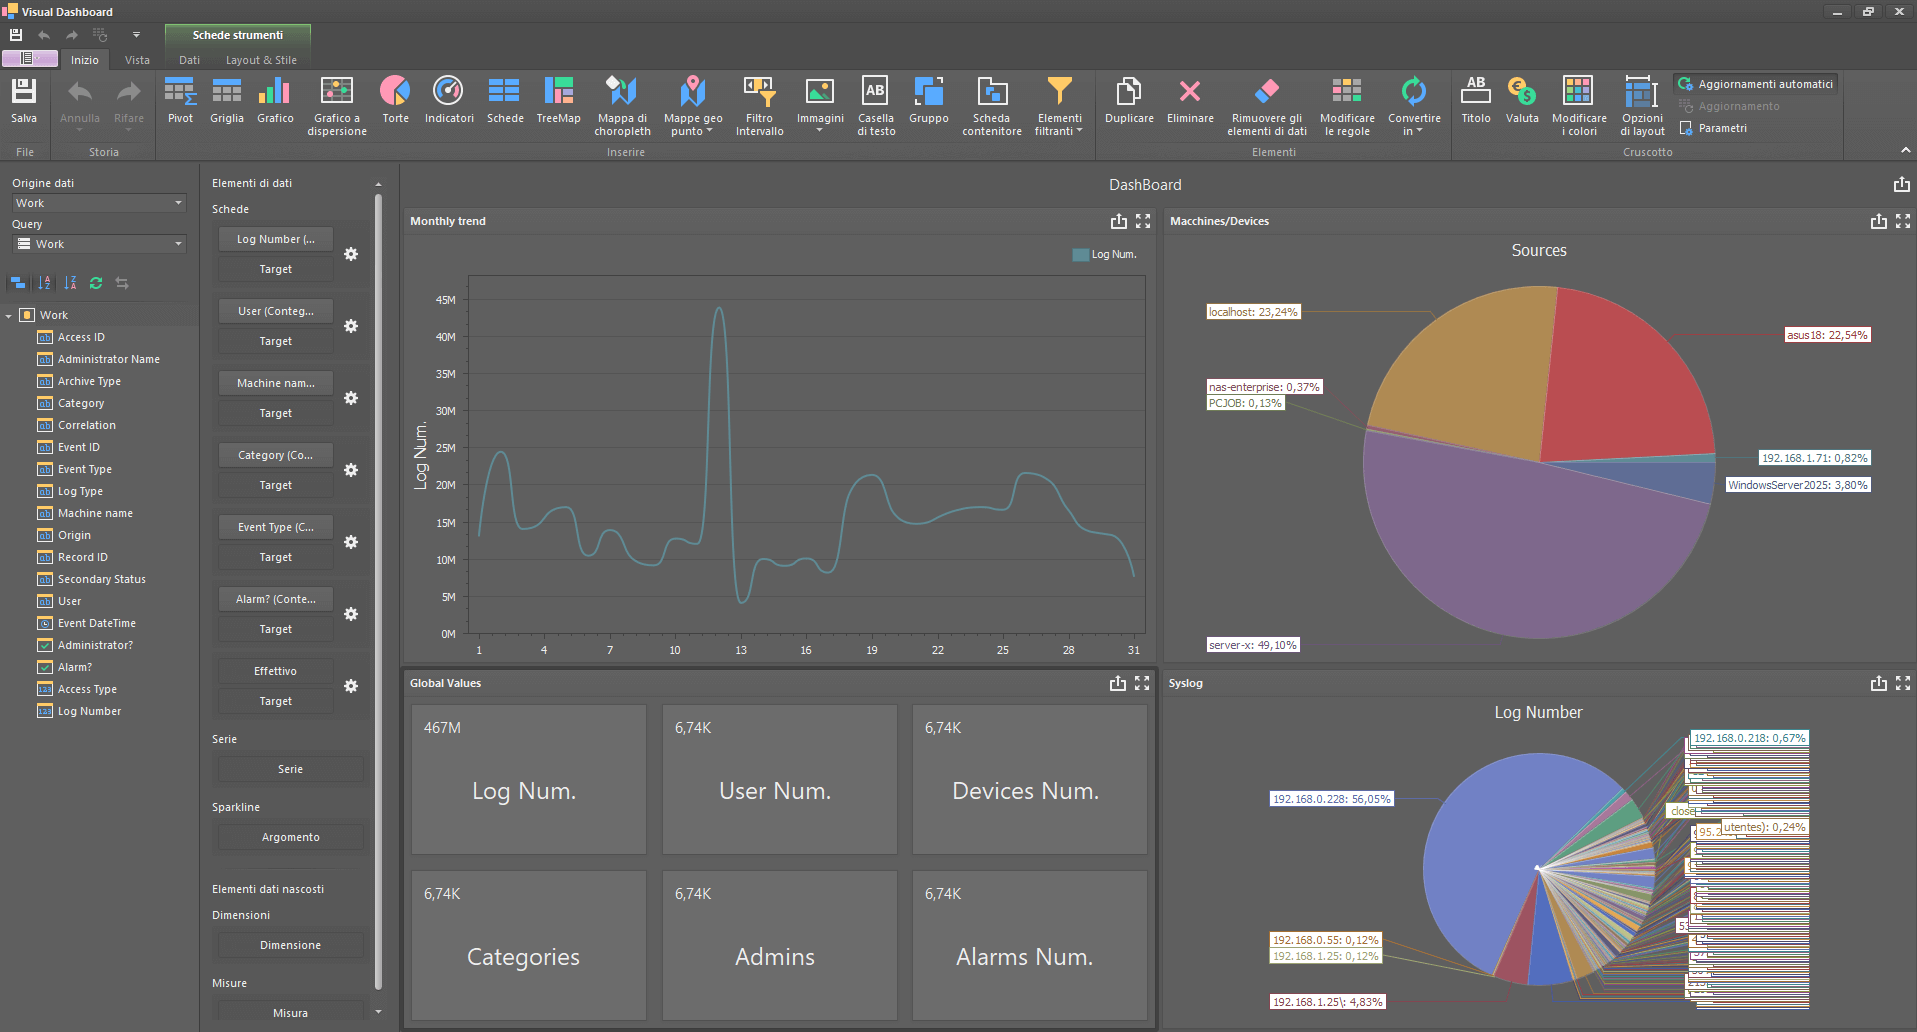
Task: Open the file application menu button
Action: [30, 59]
